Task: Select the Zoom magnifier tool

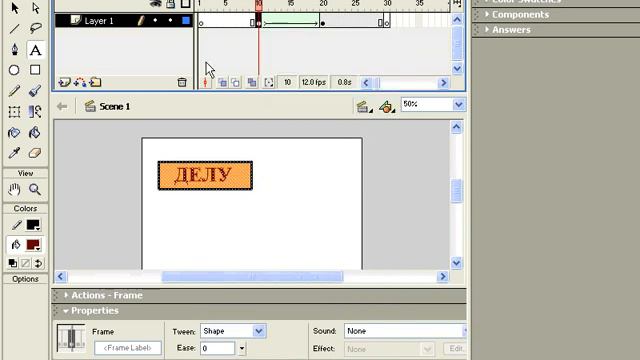Action: tap(35, 189)
